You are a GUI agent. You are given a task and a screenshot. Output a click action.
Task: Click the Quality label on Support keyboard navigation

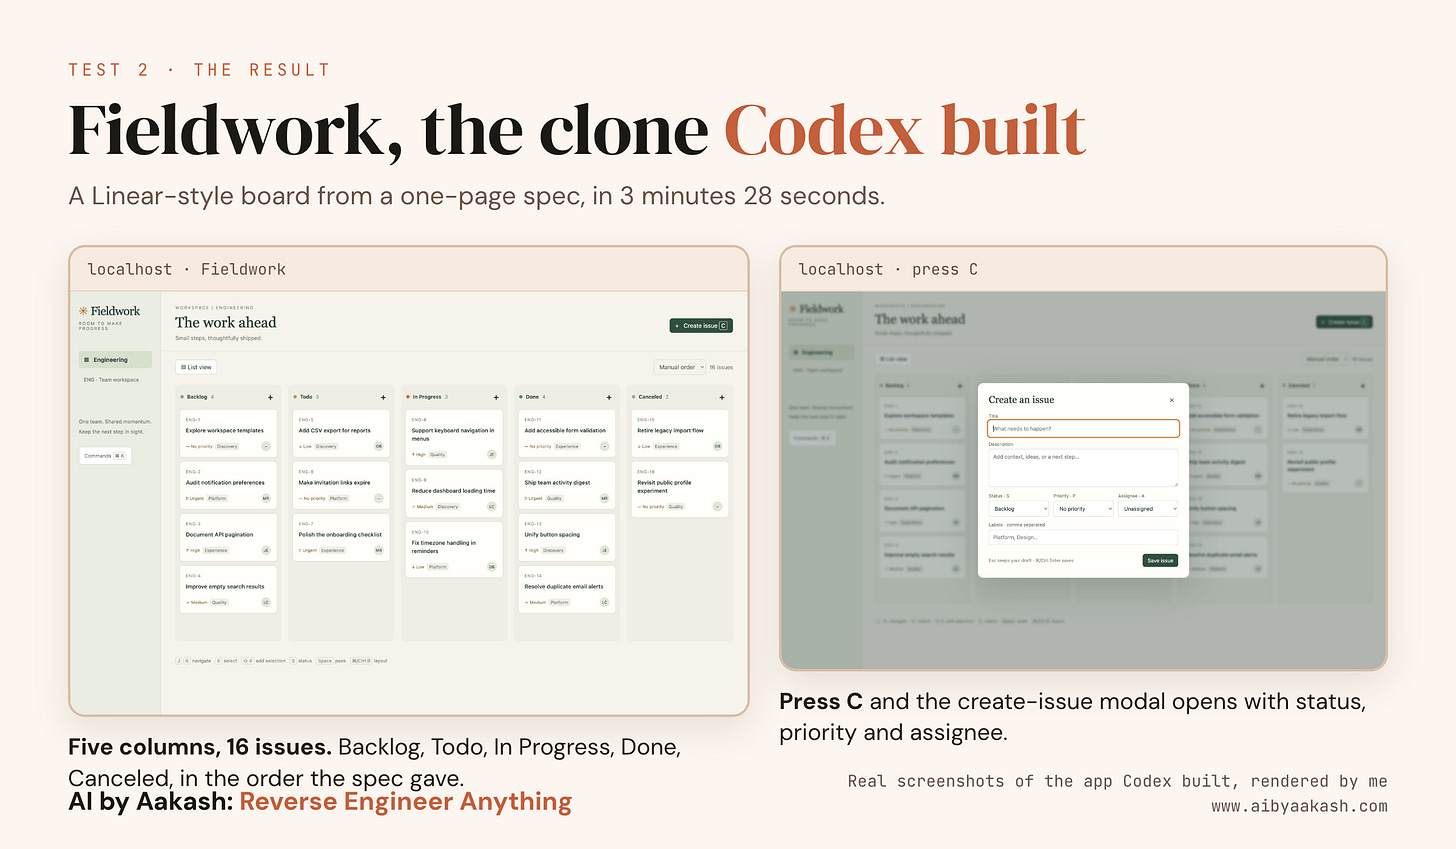(x=438, y=454)
